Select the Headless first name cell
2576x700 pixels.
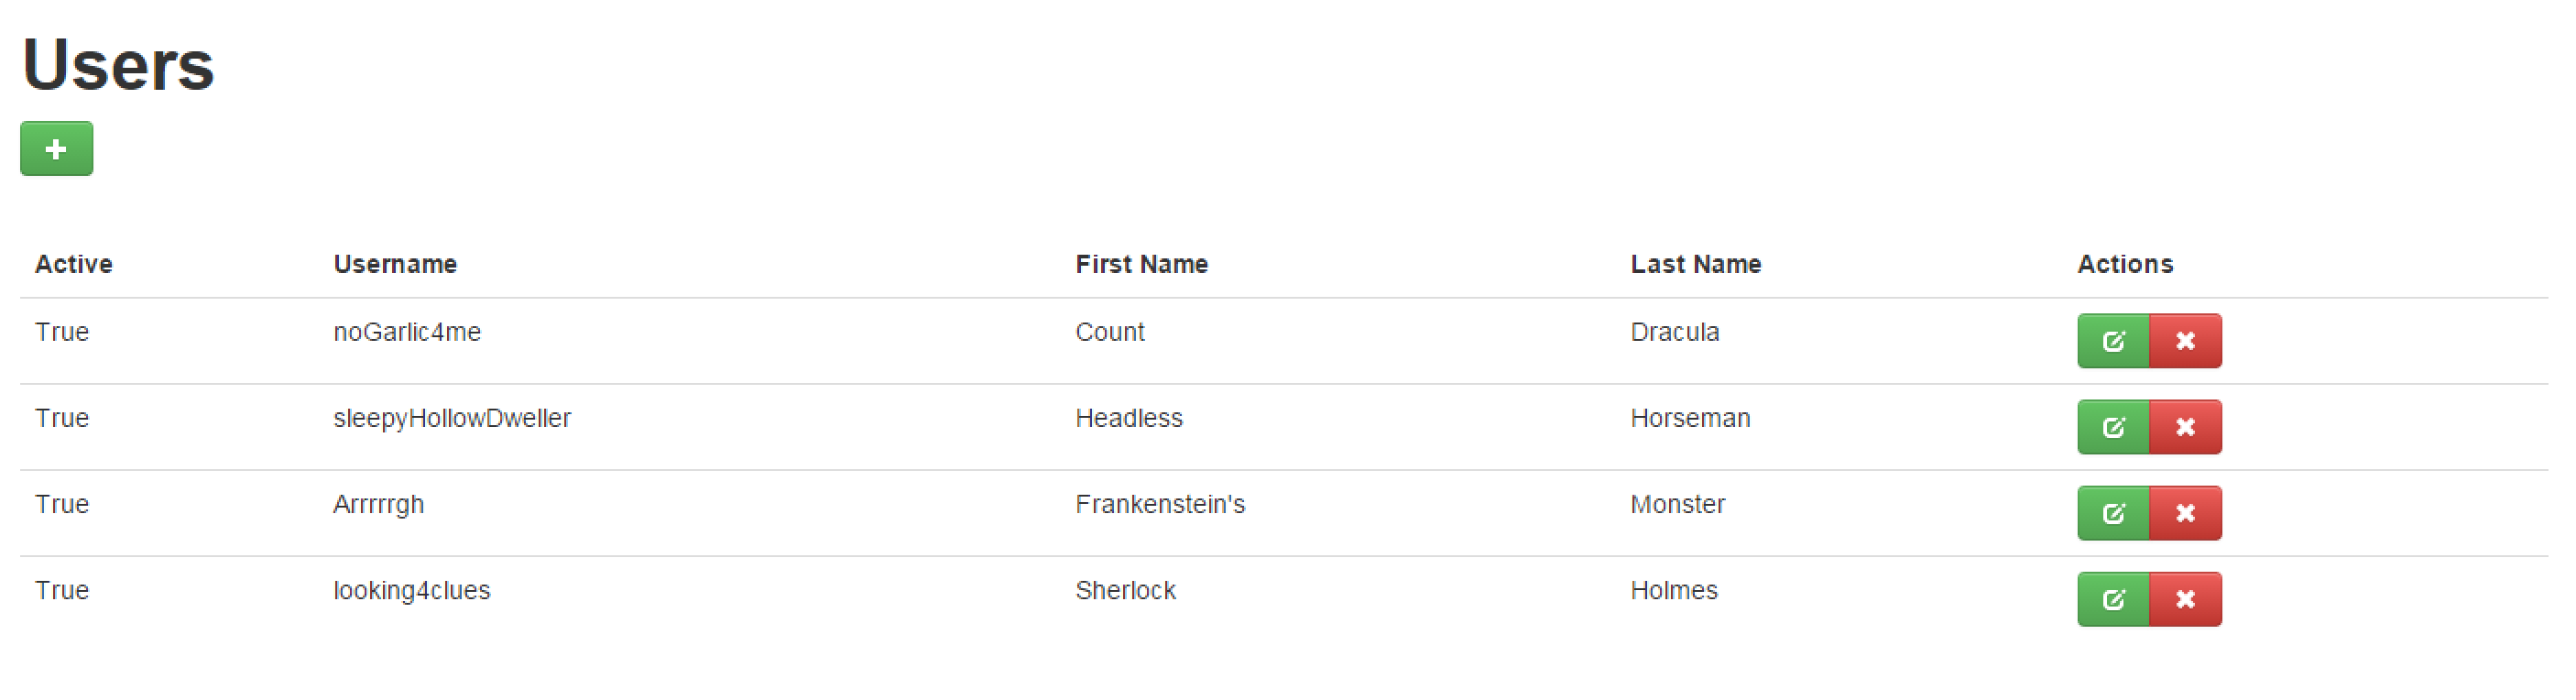[x=1129, y=418]
